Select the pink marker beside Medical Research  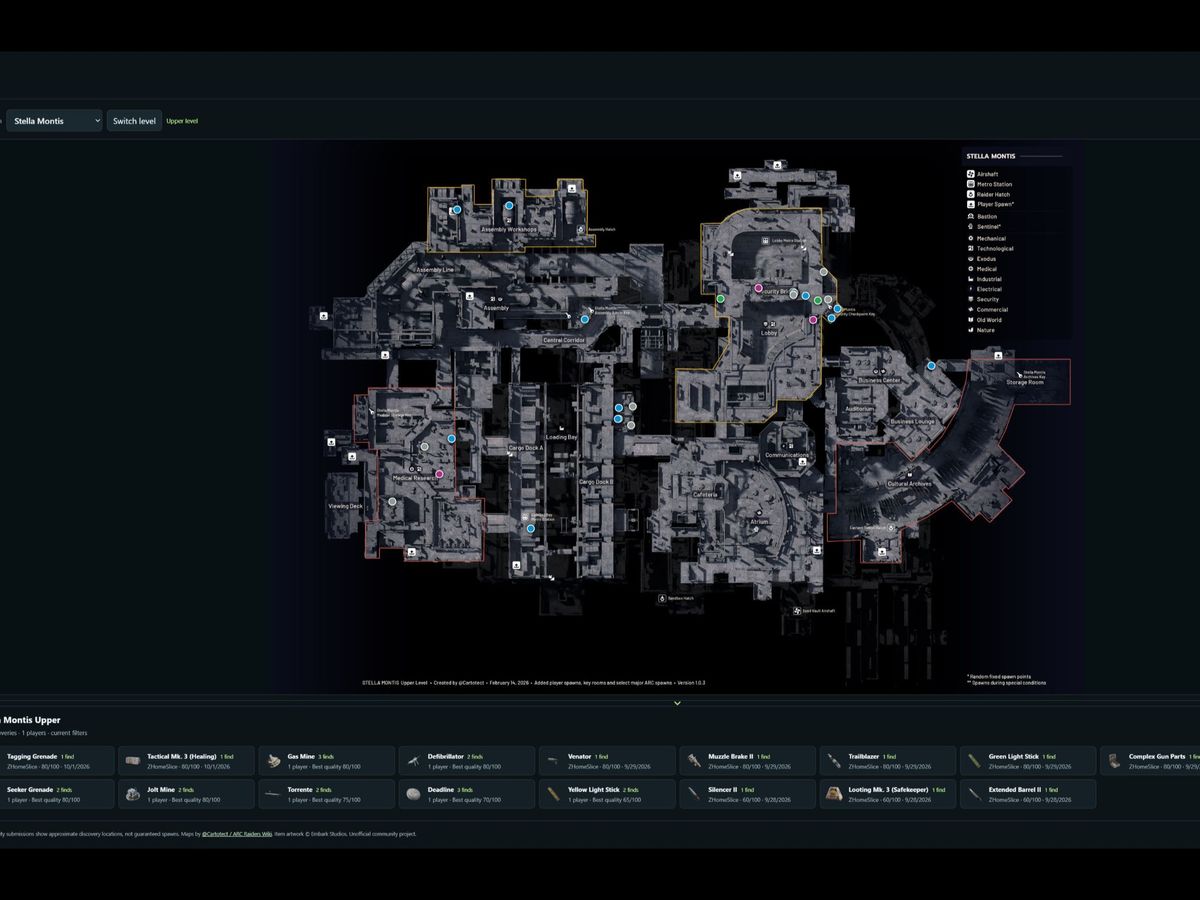(x=439, y=474)
